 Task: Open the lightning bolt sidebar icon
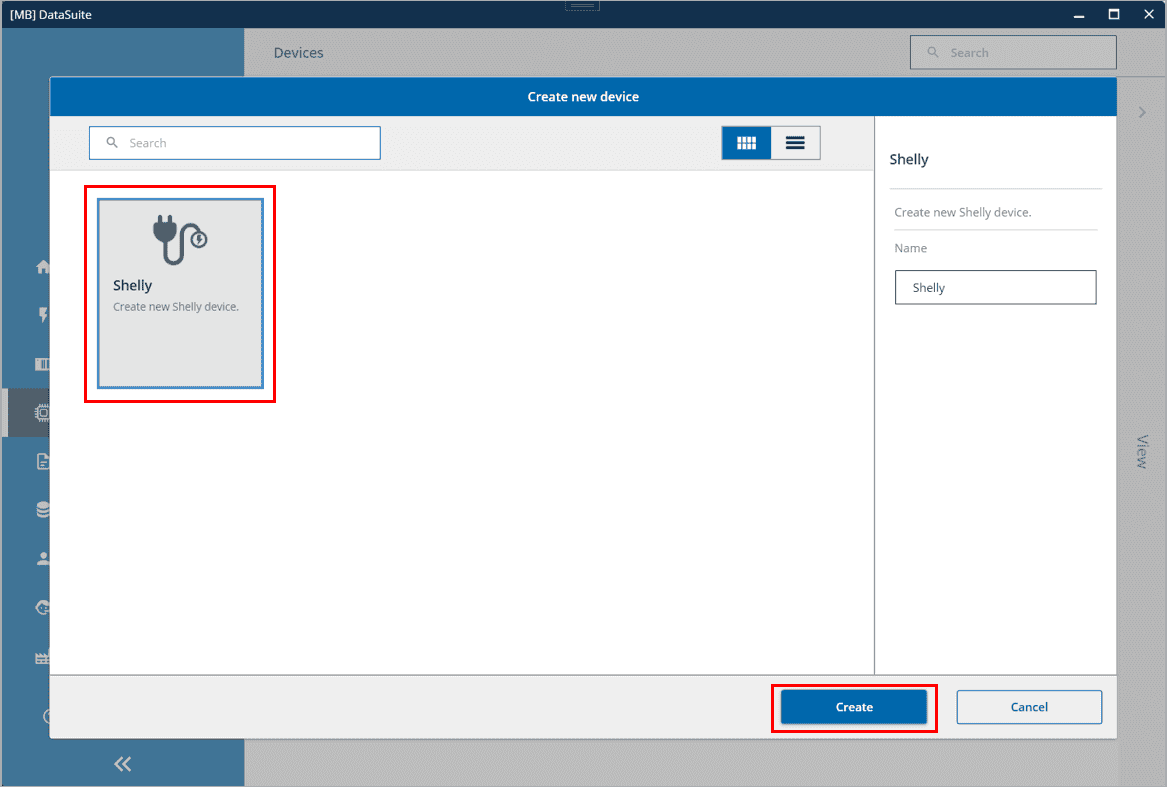click(x=43, y=314)
